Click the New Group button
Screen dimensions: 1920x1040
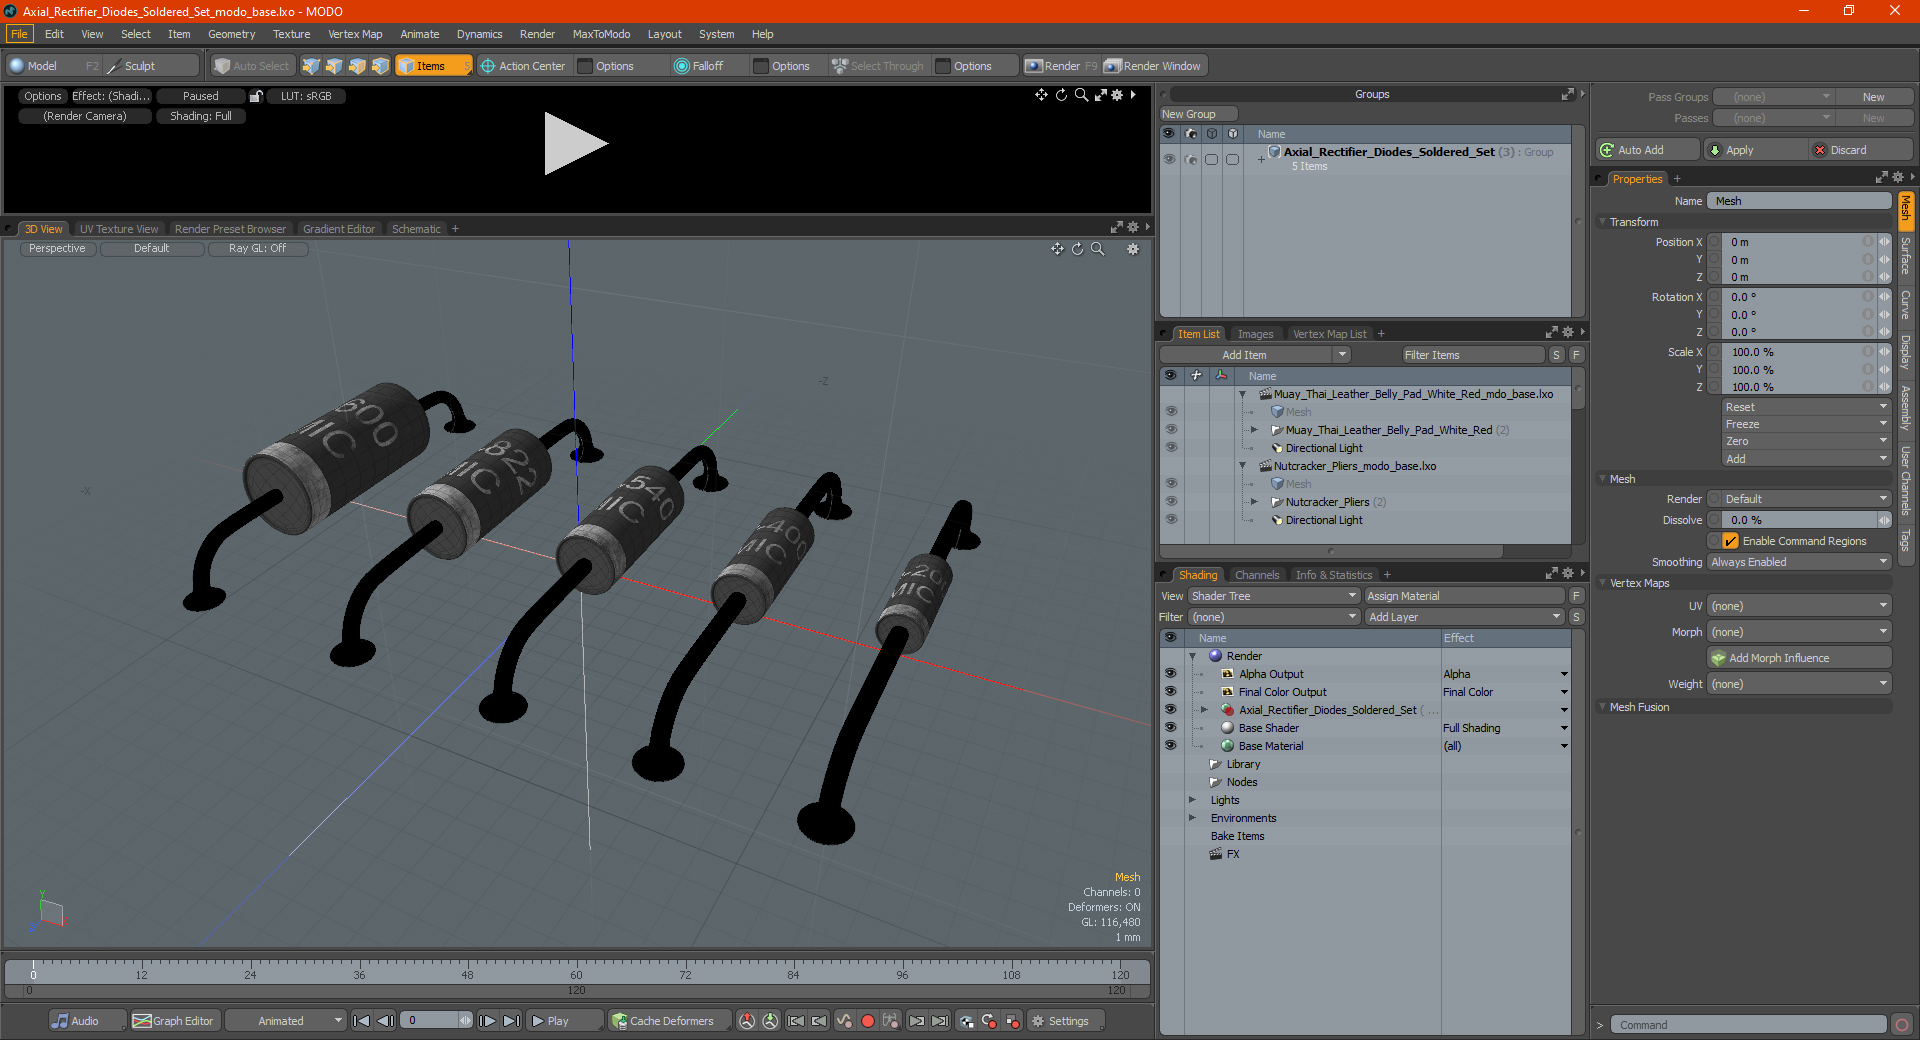coord(1198,114)
